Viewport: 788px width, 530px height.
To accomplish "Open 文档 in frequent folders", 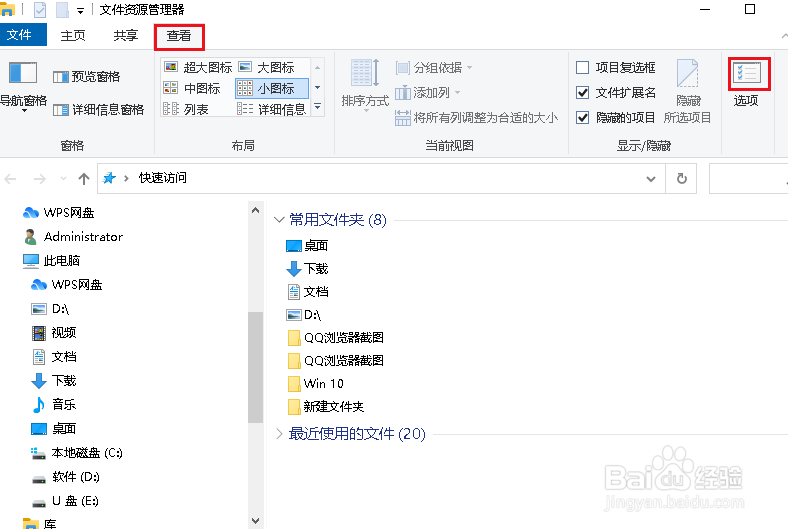I will tap(307, 292).
